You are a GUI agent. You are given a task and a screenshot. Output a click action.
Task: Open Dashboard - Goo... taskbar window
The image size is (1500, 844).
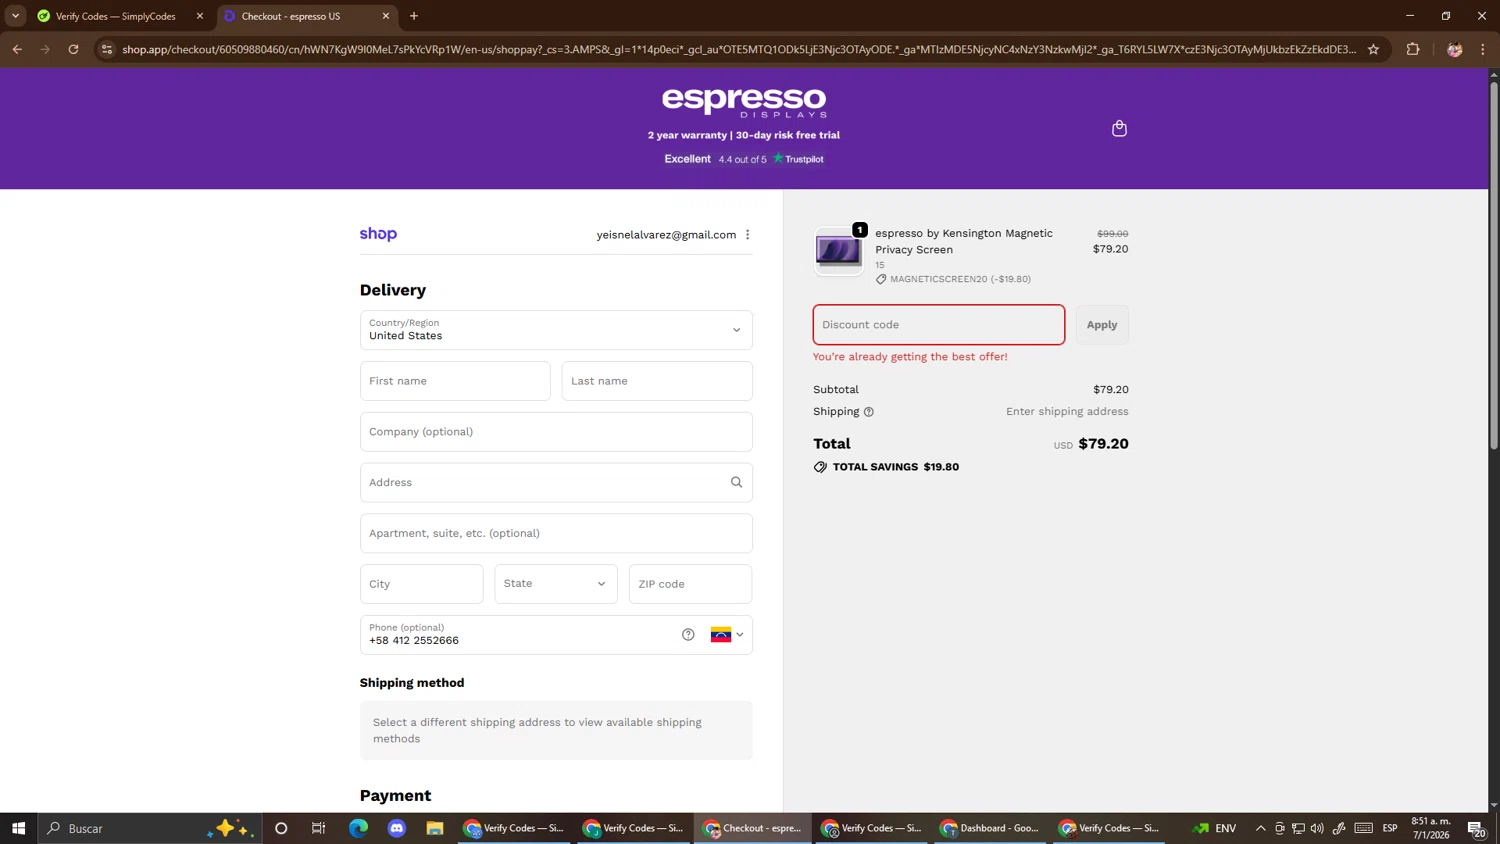[x=990, y=828]
